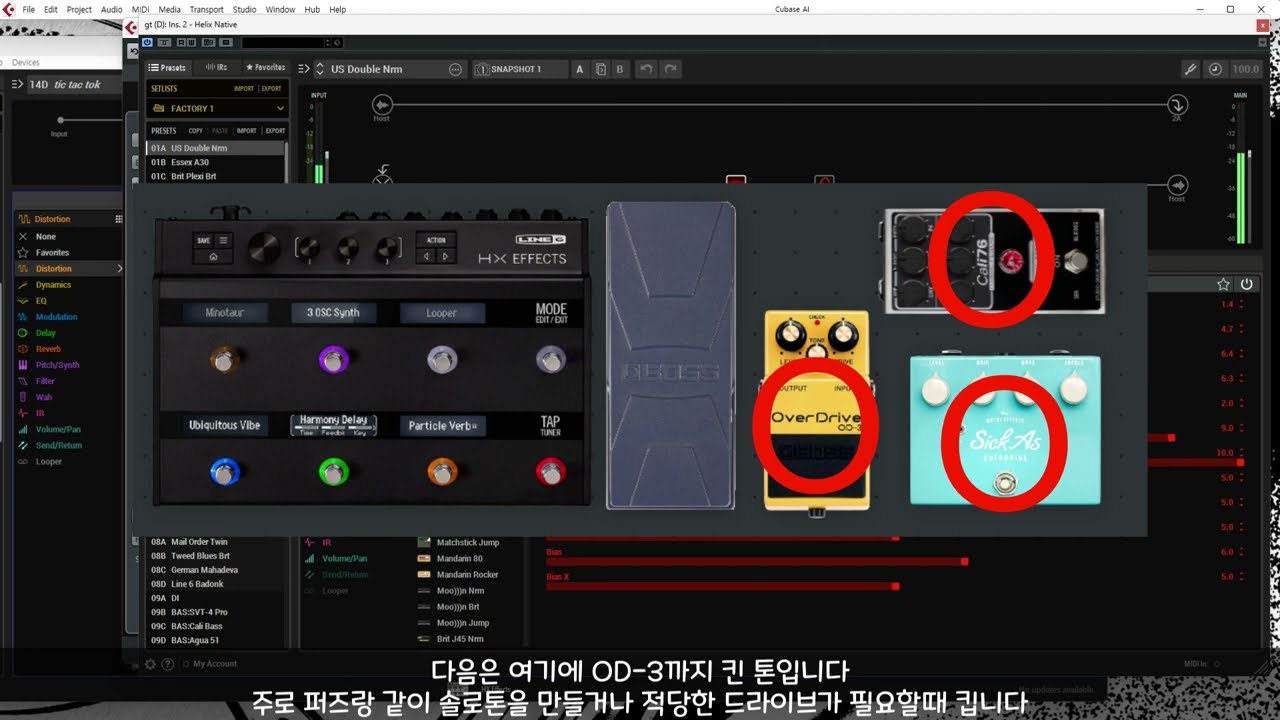The height and width of the screenshot is (720, 1280).
Task: Click setlist EXPORT button
Action: pos(272,88)
